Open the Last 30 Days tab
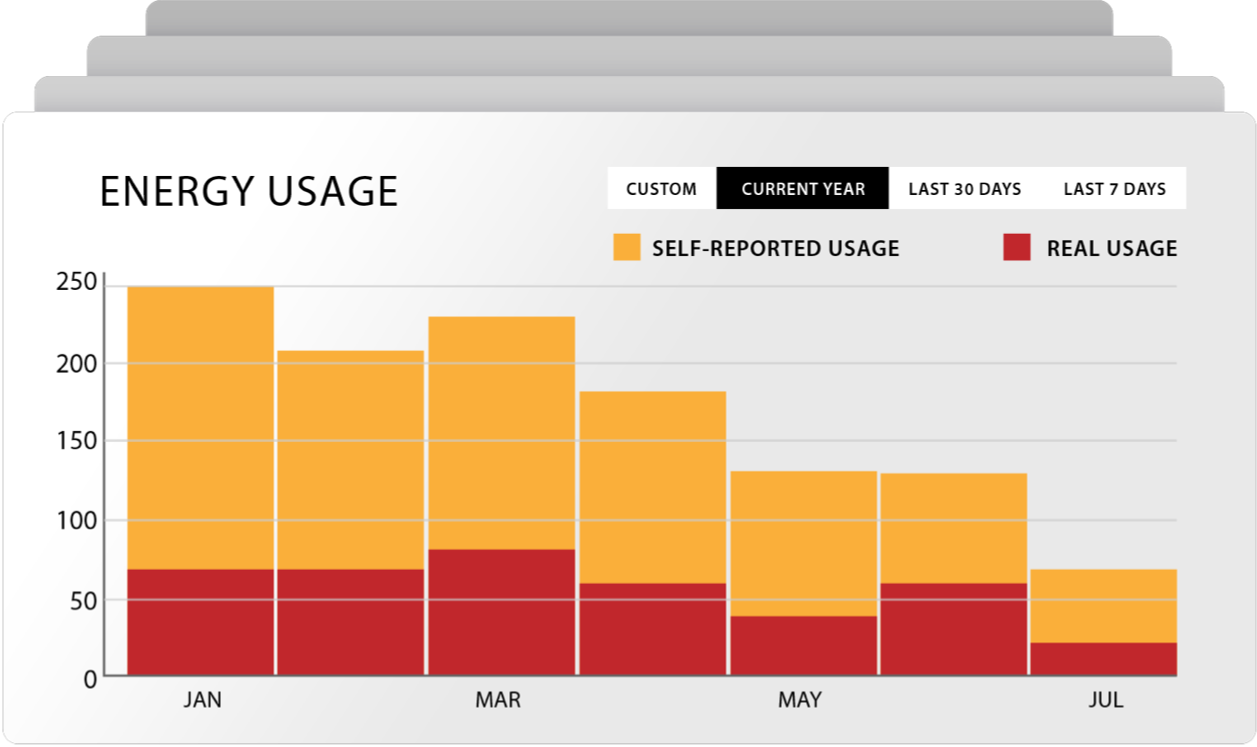The width and height of the screenshot is (1257, 747). tap(964, 189)
